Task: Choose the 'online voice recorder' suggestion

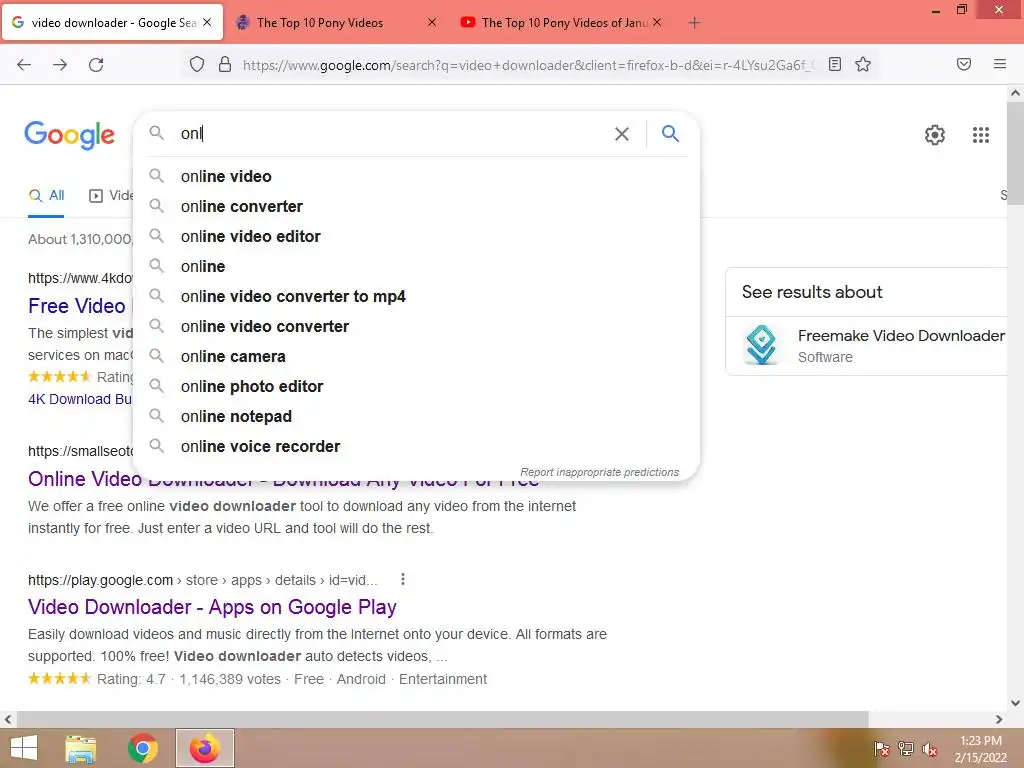Action: click(x=417, y=447)
